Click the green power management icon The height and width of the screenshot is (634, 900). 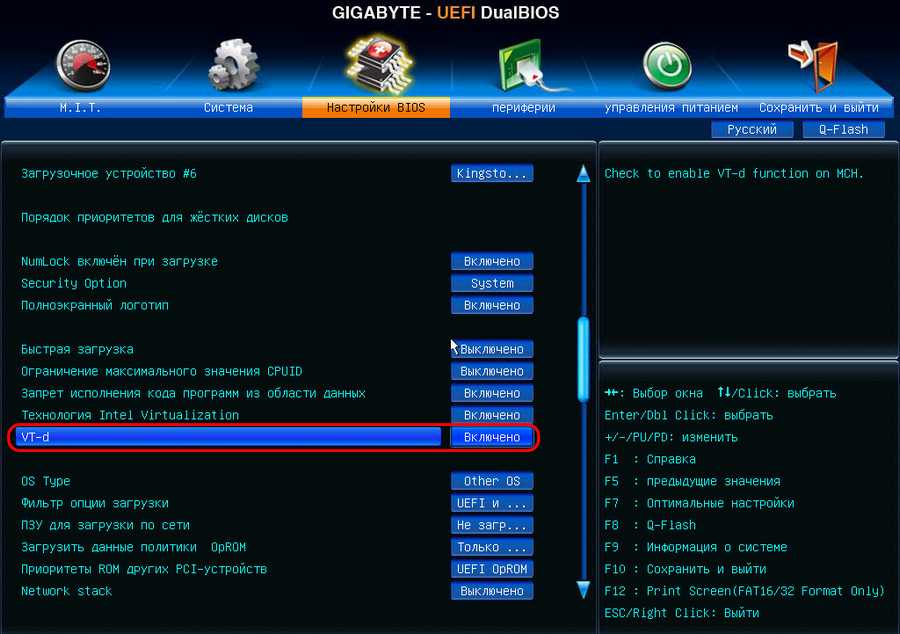(x=668, y=66)
